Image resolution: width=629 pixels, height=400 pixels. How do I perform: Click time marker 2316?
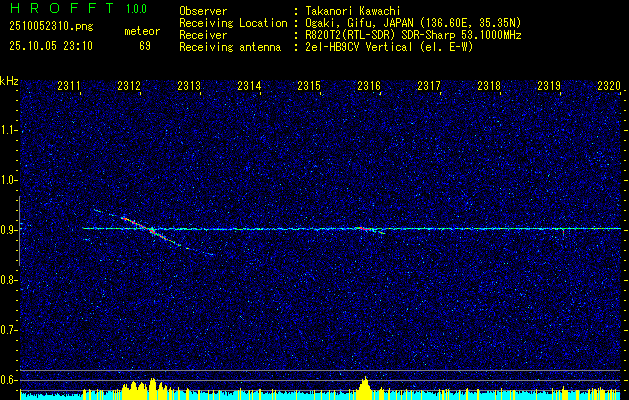(x=369, y=85)
